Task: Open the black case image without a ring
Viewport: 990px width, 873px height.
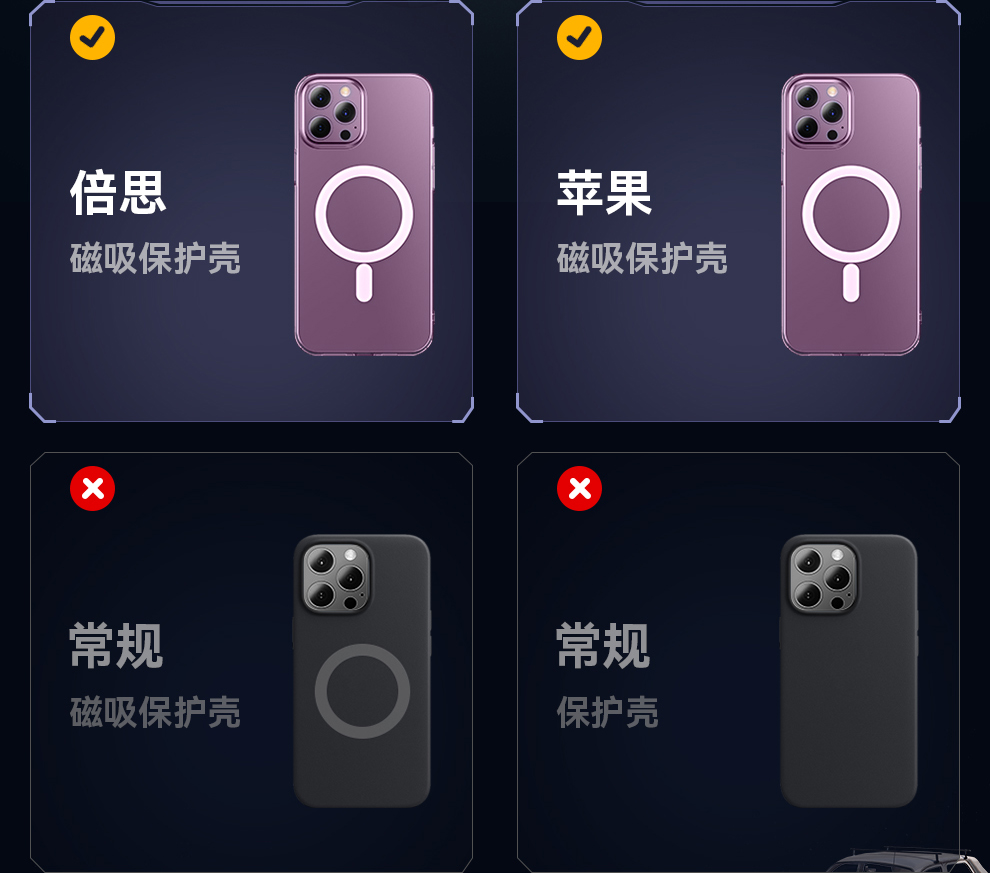Action: 849,671
